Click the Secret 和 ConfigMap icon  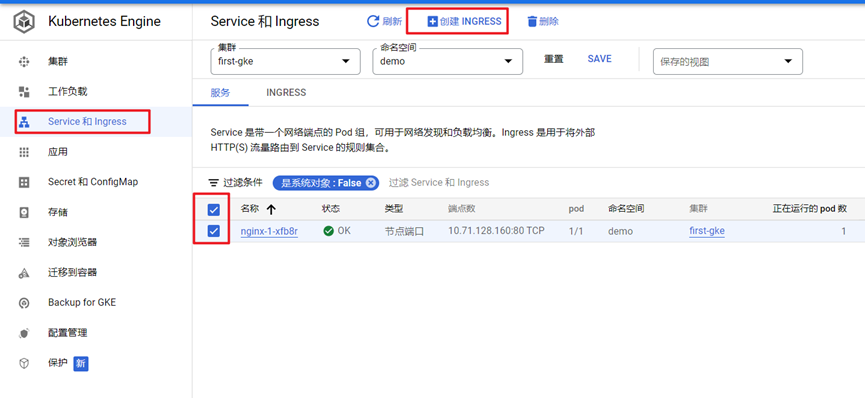pyautogui.click(x=24, y=182)
